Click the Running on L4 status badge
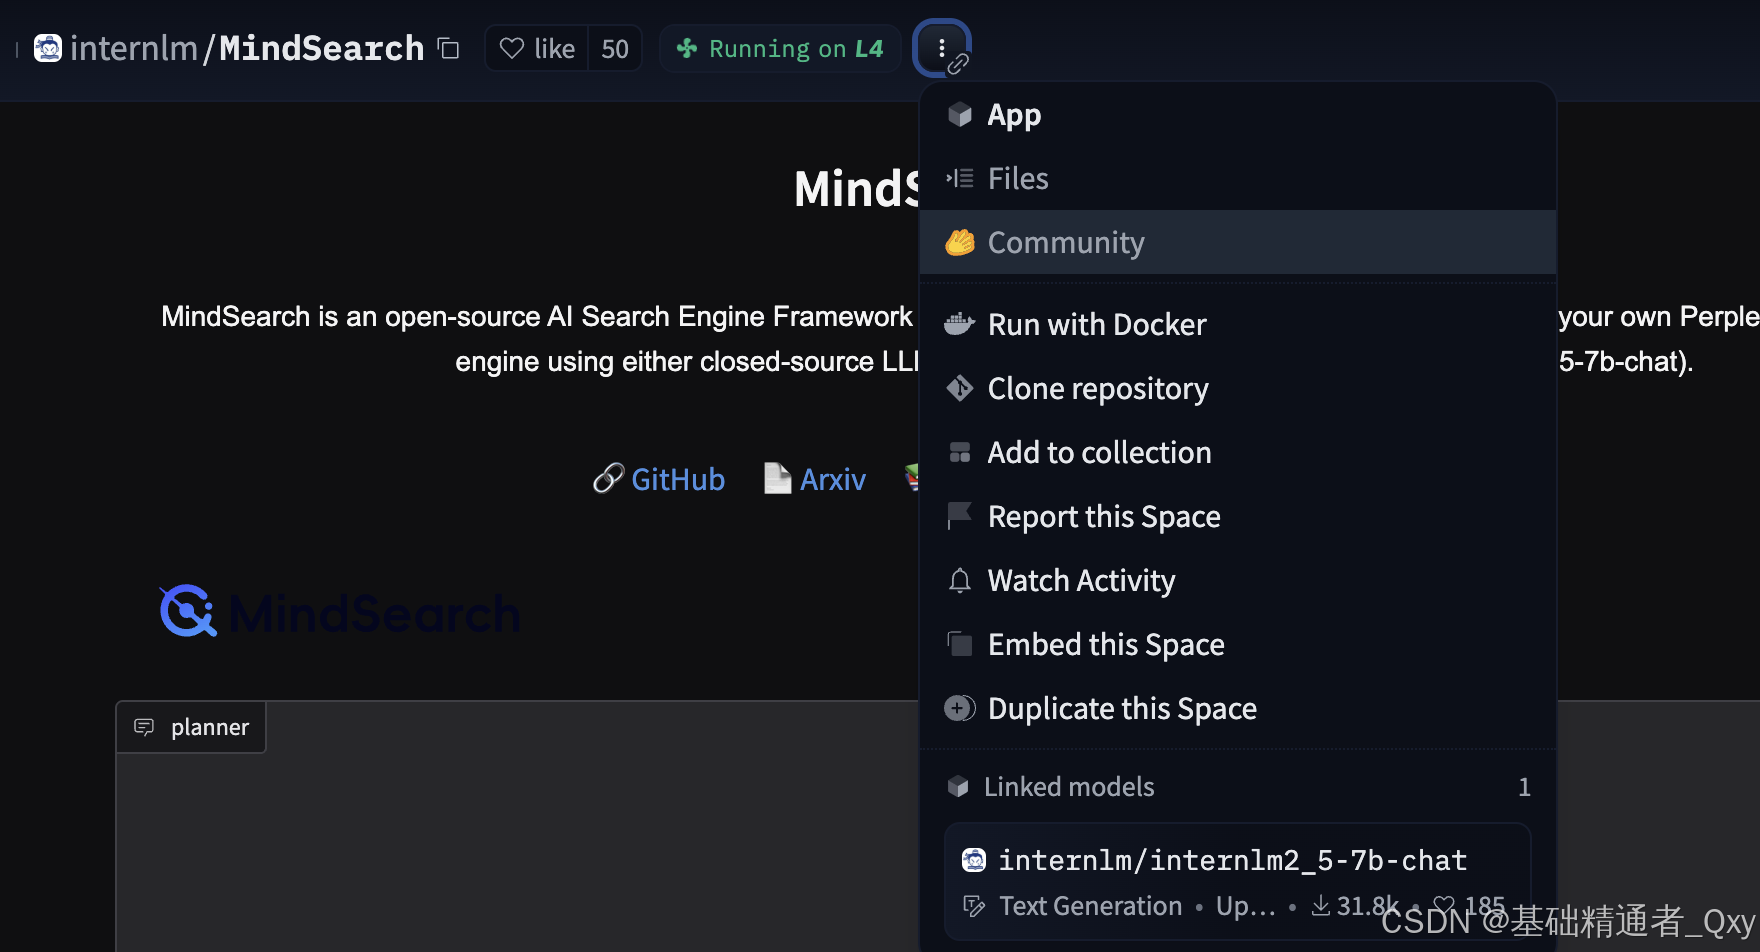The height and width of the screenshot is (952, 1760). (x=780, y=48)
